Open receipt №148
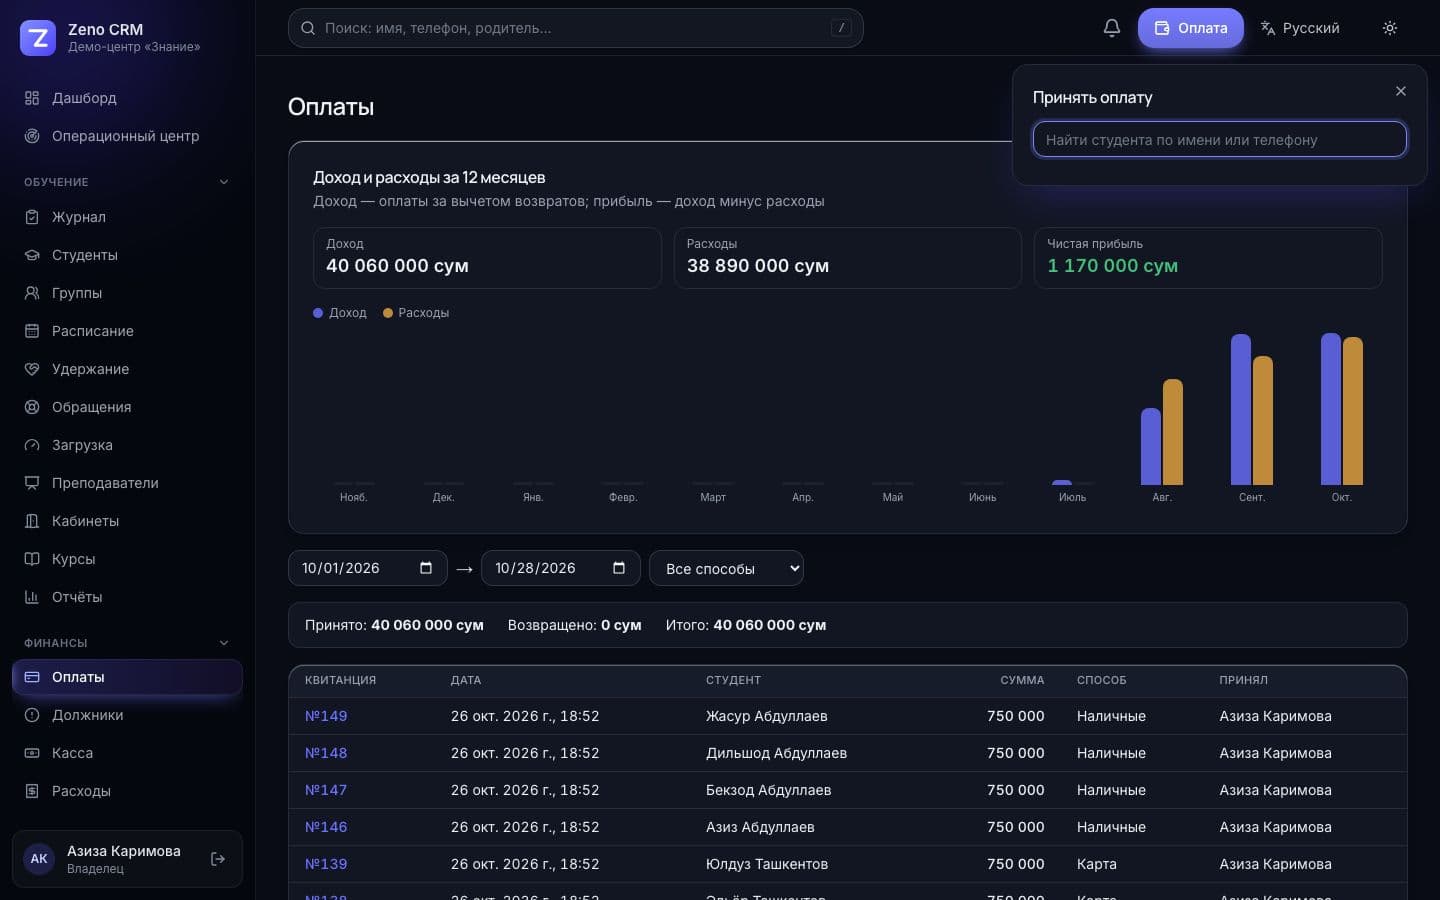The image size is (1440, 900). point(326,753)
